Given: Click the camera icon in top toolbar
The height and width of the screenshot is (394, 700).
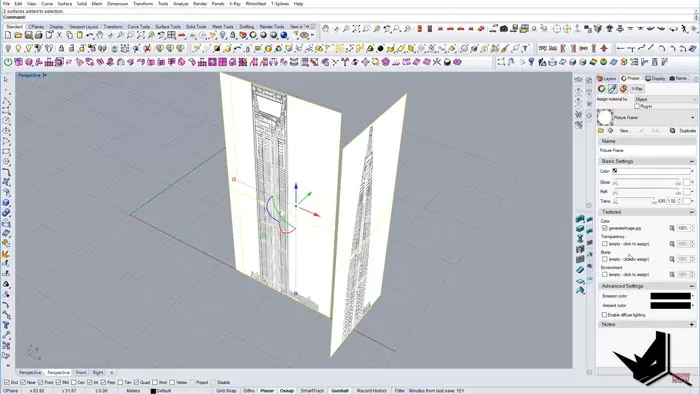Looking at the screenshot, I should pyautogui.click(x=504, y=29).
